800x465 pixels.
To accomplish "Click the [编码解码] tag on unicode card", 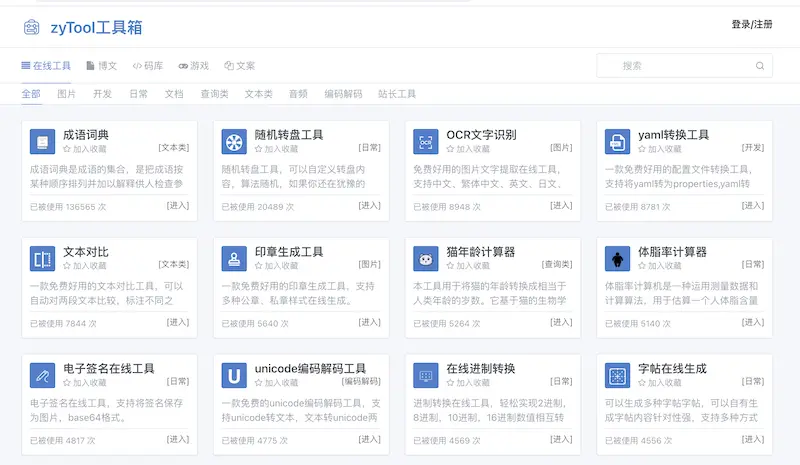I will tap(361, 381).
